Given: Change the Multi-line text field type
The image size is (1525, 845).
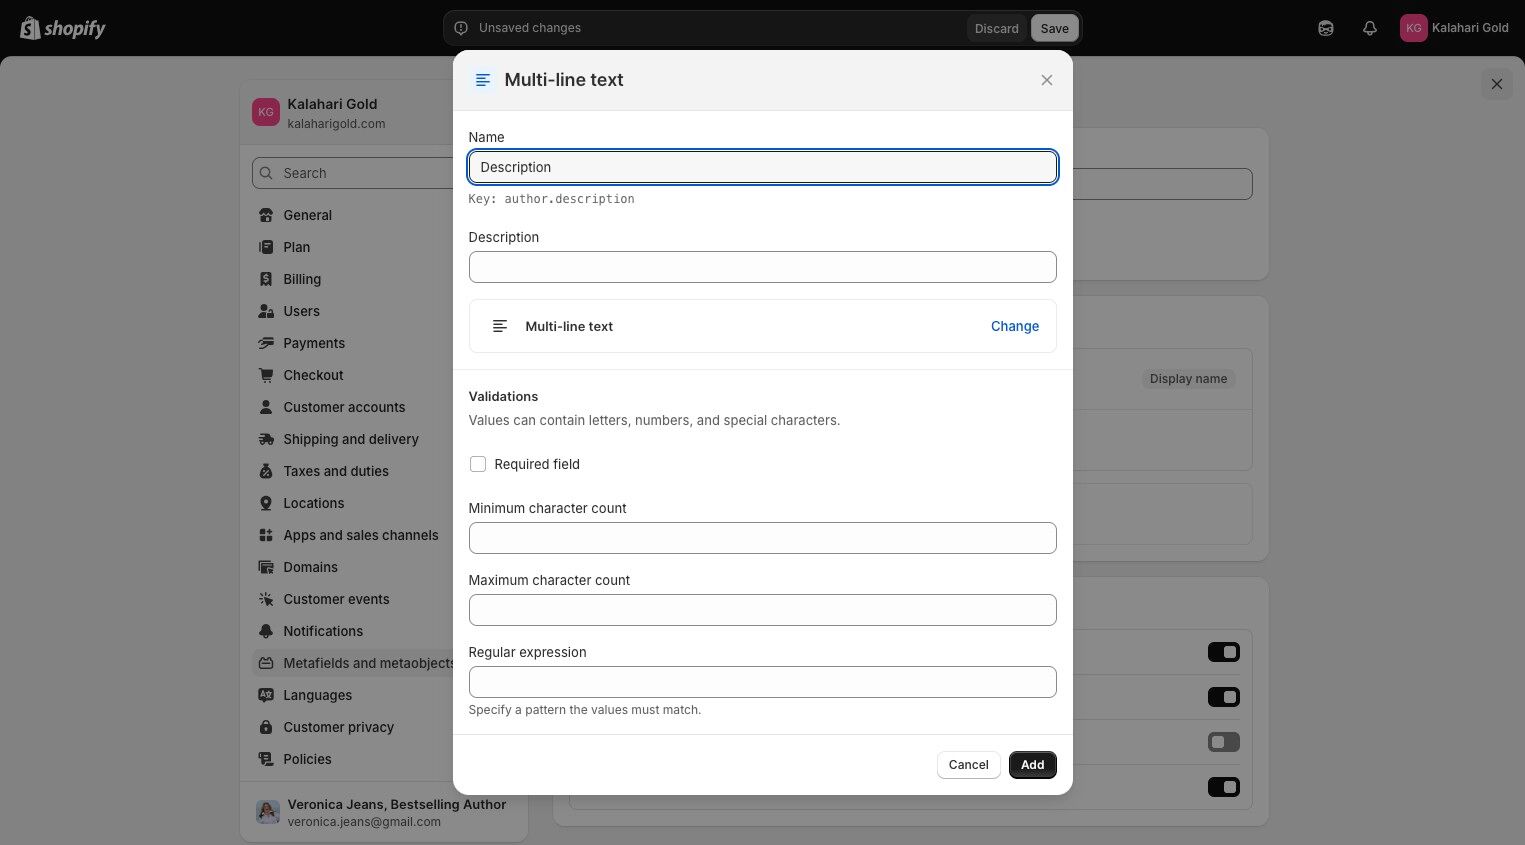Looking at the screenshot, I should pos(1014,326).
